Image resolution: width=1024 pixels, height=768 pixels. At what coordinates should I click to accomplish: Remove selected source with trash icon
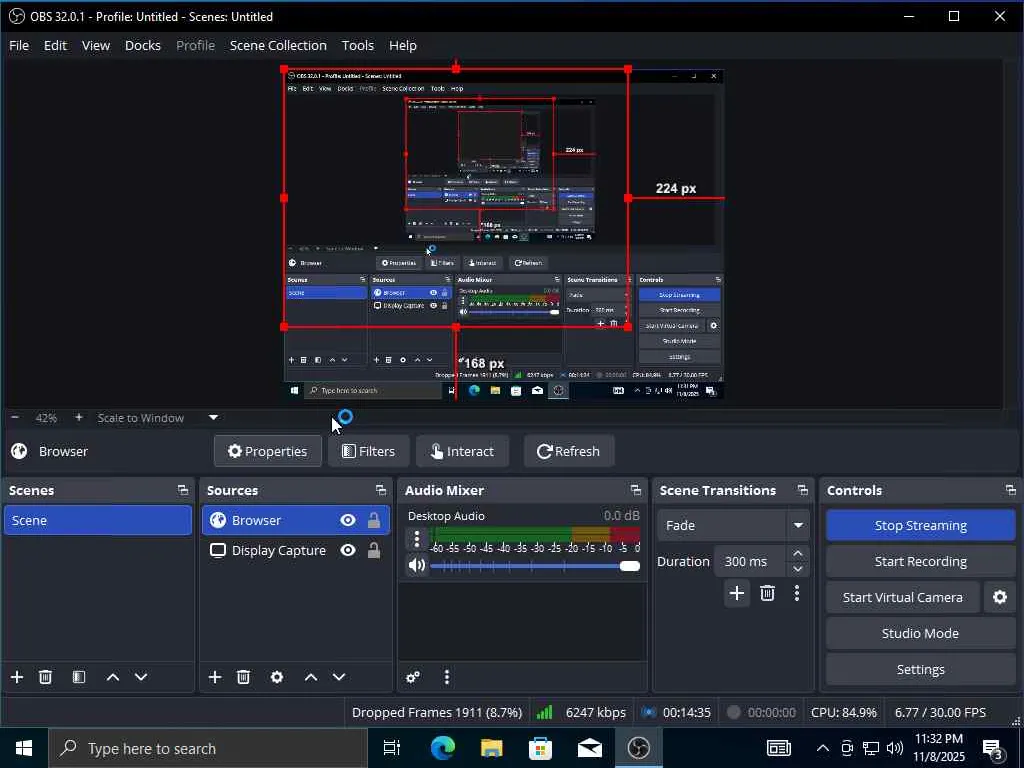tap(243, 677)
